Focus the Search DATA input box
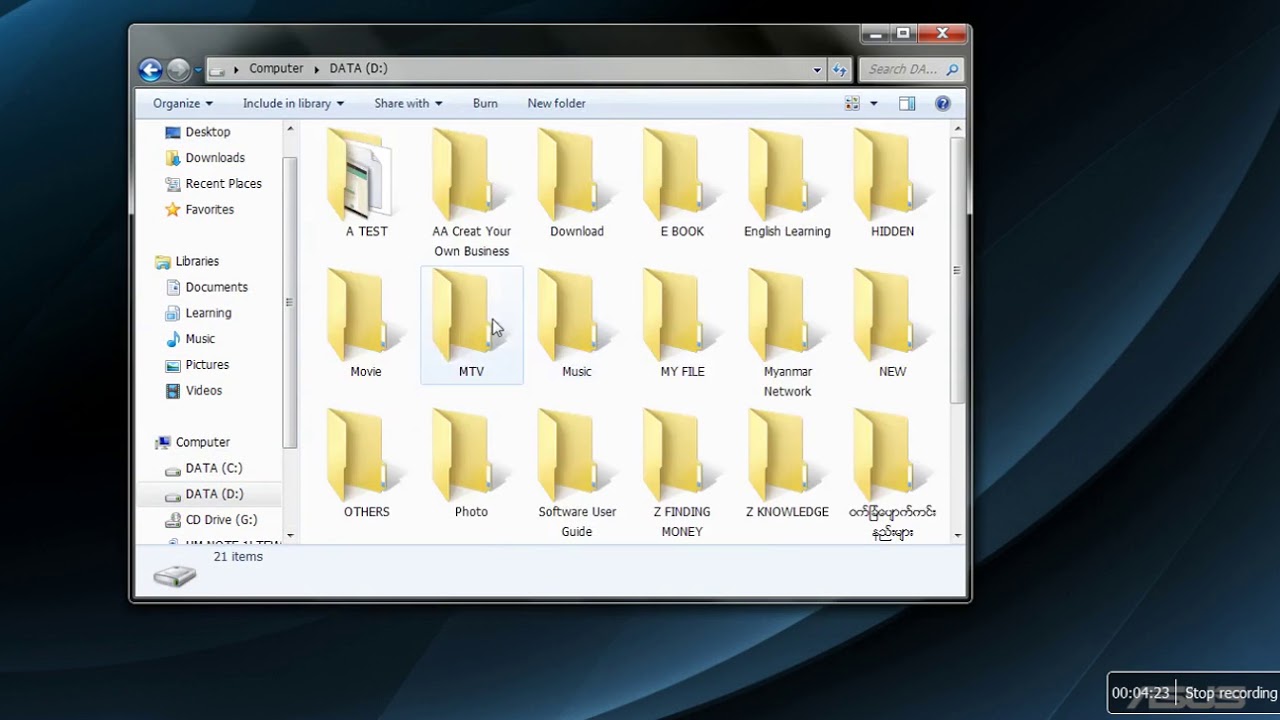This screenshot has width=1280, height=720. click(902, 69)
